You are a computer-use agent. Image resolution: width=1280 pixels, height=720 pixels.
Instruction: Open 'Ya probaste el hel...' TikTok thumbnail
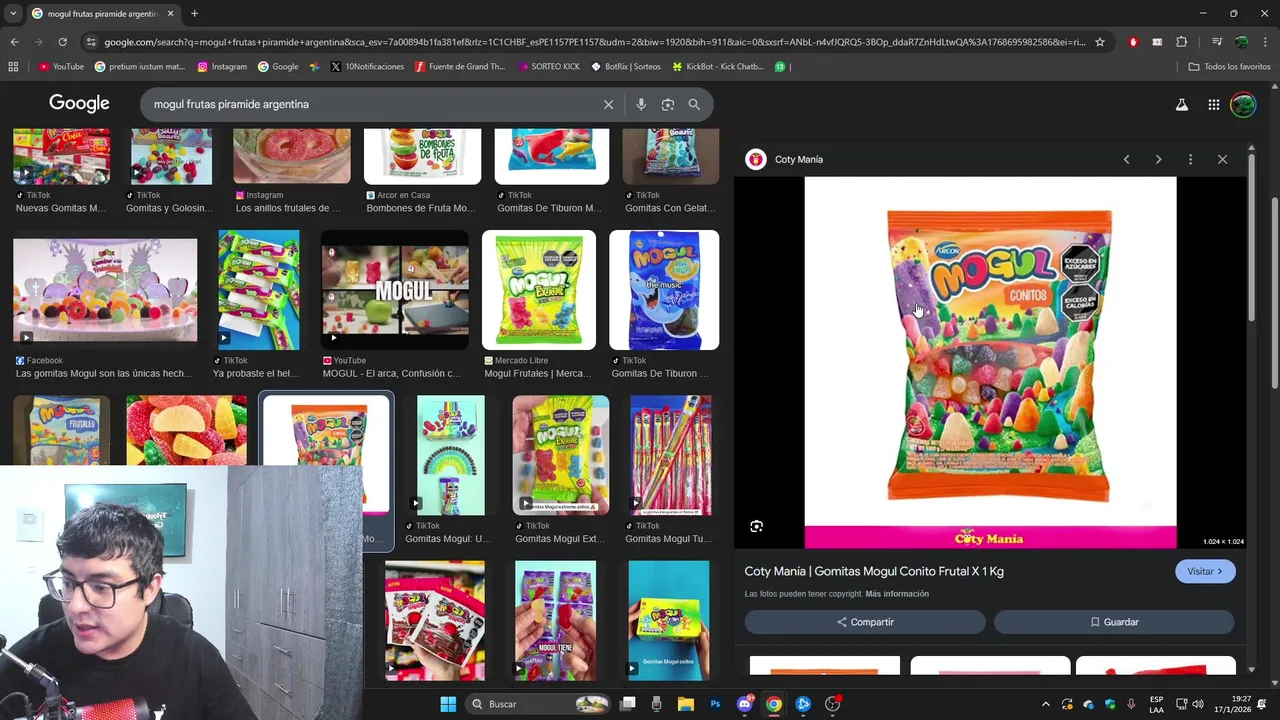[x=258, y=290]
